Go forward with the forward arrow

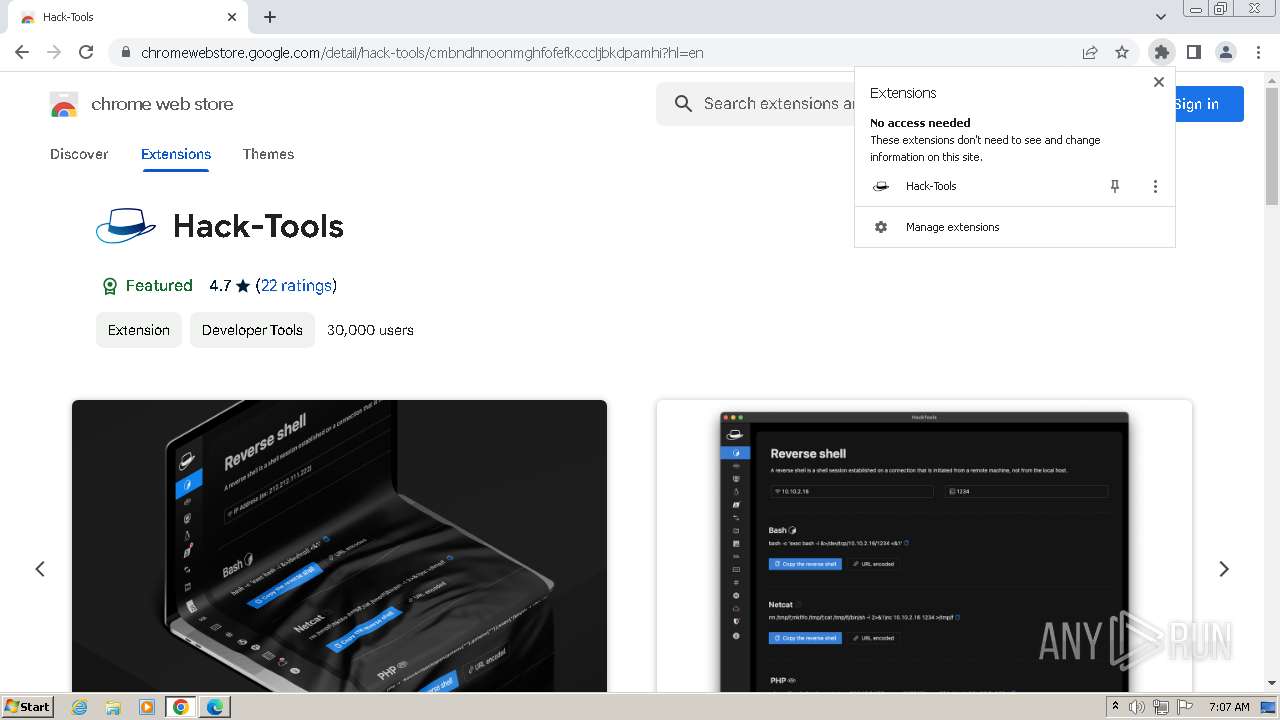click(54, 52)
